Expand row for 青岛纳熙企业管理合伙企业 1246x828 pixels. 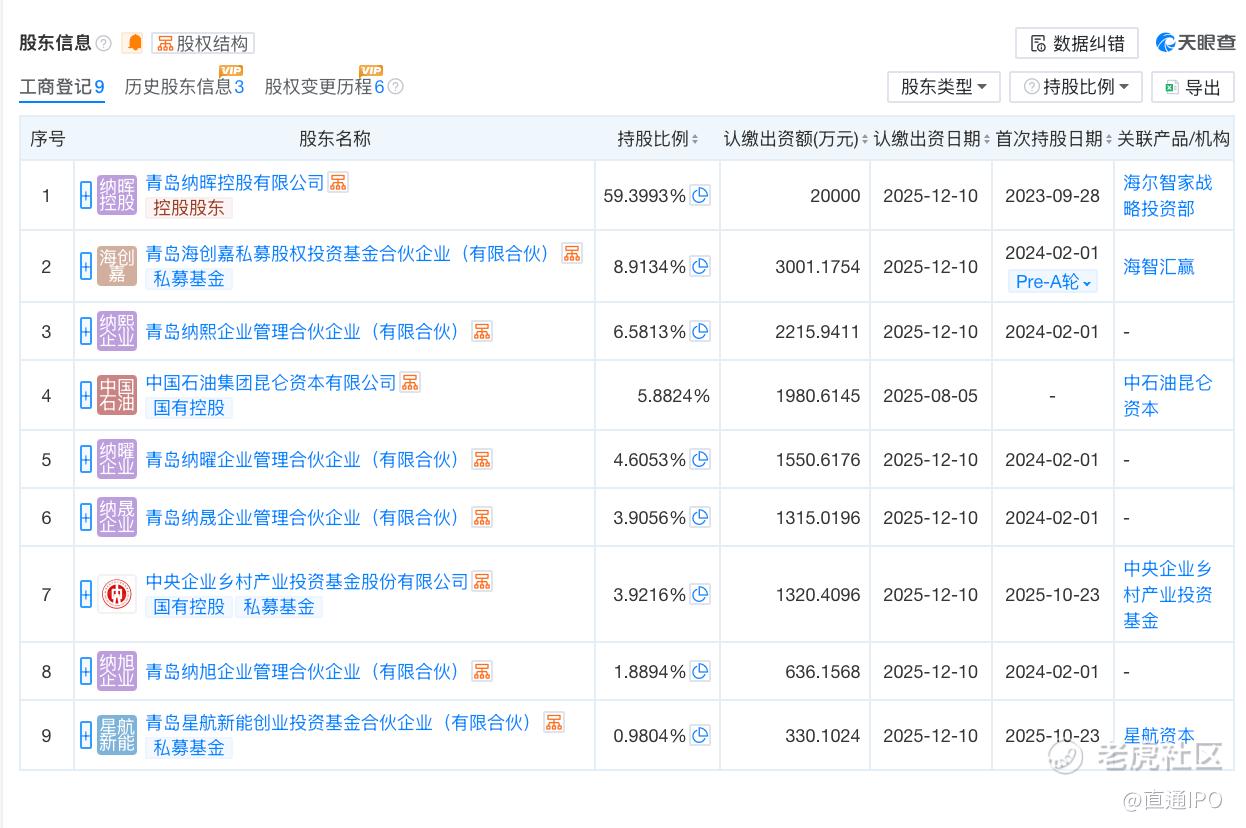click(86, 331)
